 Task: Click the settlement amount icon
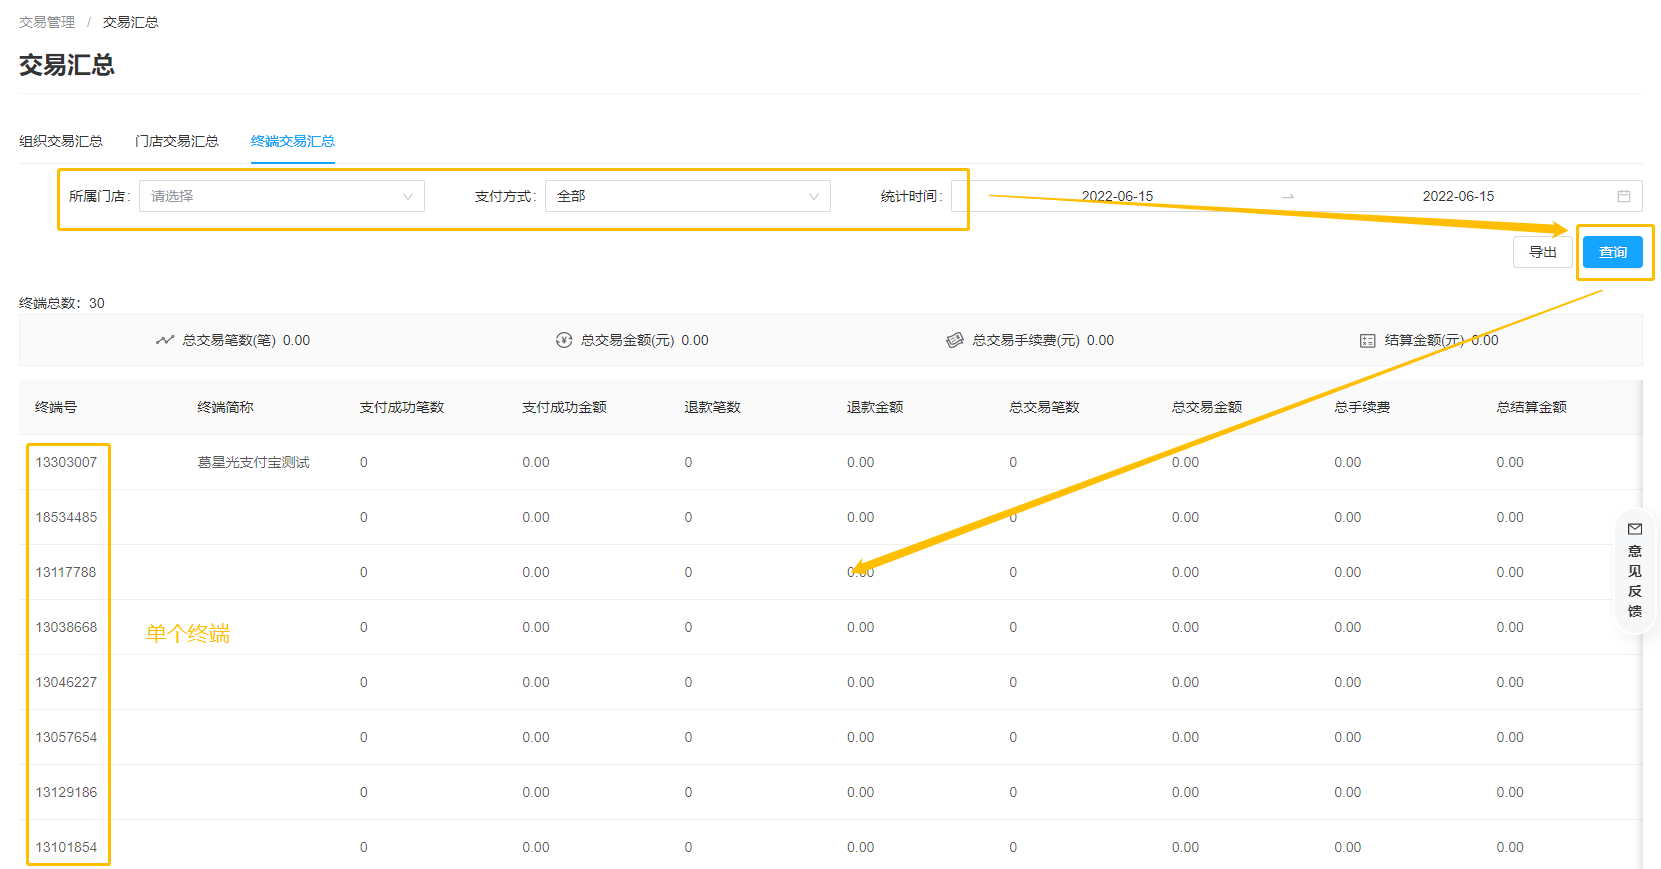(1367, 341)
